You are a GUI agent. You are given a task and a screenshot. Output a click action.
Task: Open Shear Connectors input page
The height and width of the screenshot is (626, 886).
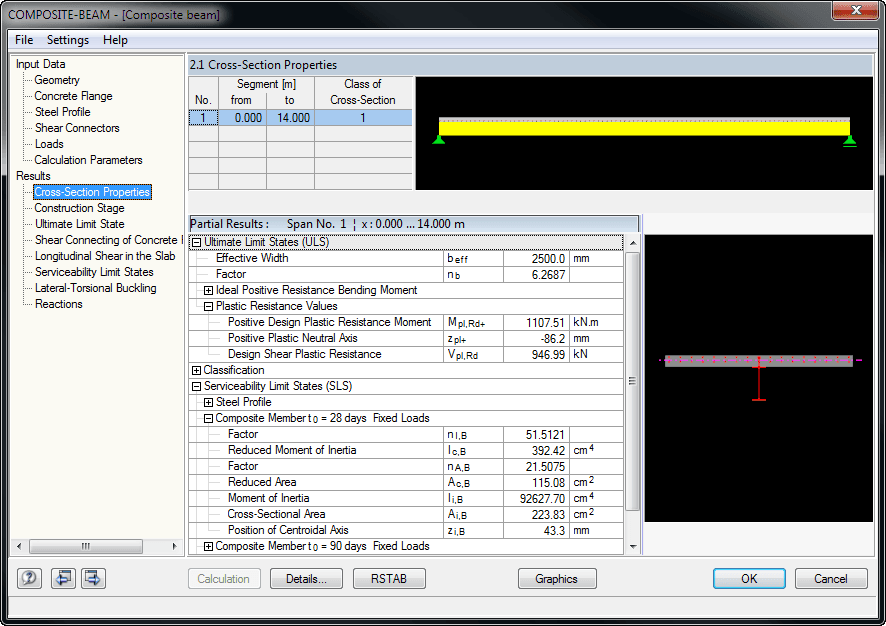77,128
